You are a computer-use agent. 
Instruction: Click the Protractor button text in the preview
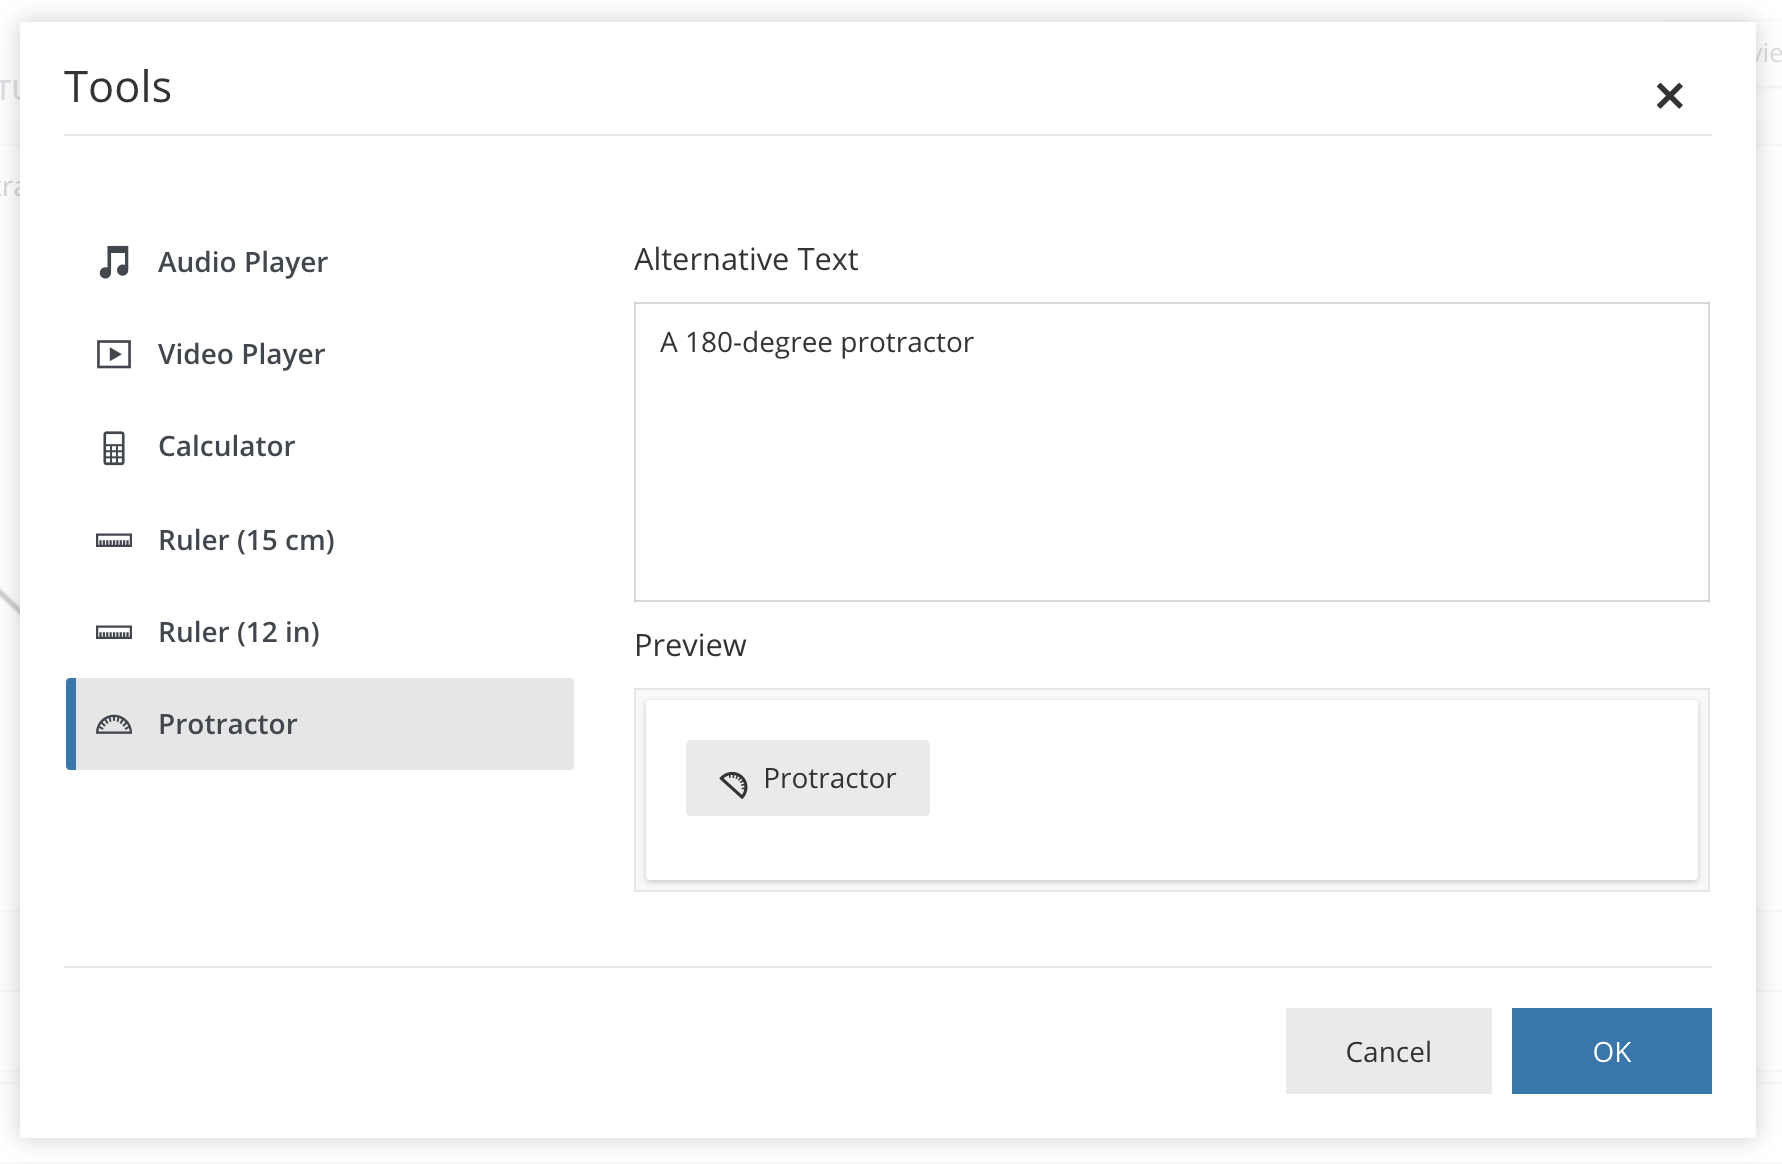tap(829, 778)
